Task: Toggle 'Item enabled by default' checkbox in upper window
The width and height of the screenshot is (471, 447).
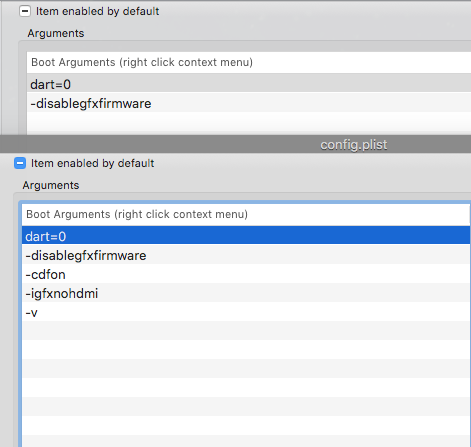Action: (25, 11)
